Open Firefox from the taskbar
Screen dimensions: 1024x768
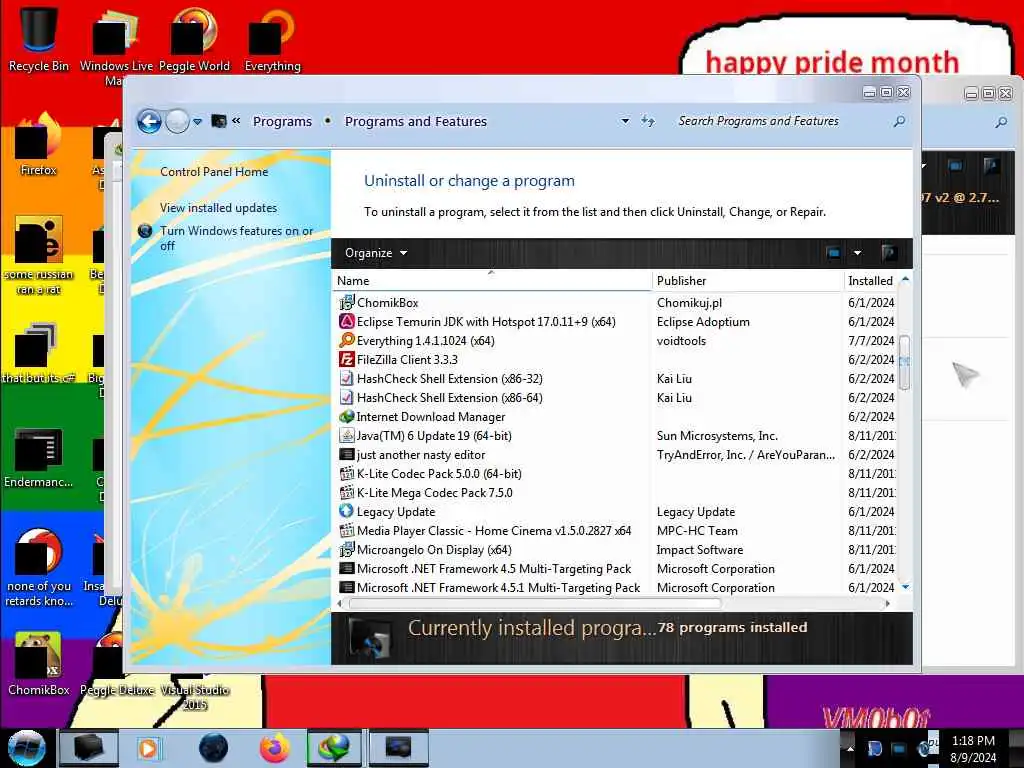274,748
